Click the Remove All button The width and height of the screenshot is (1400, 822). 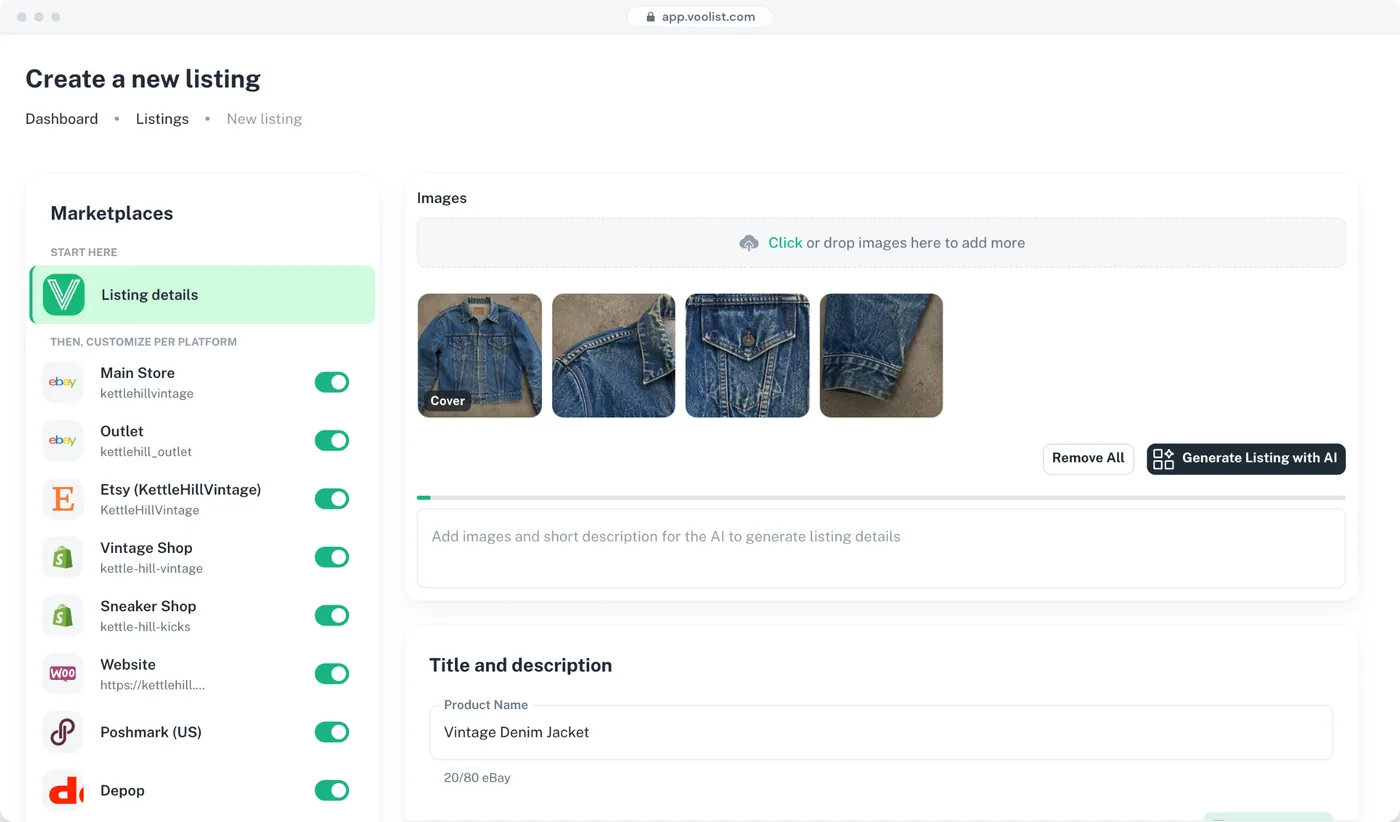click(1088, 458)
